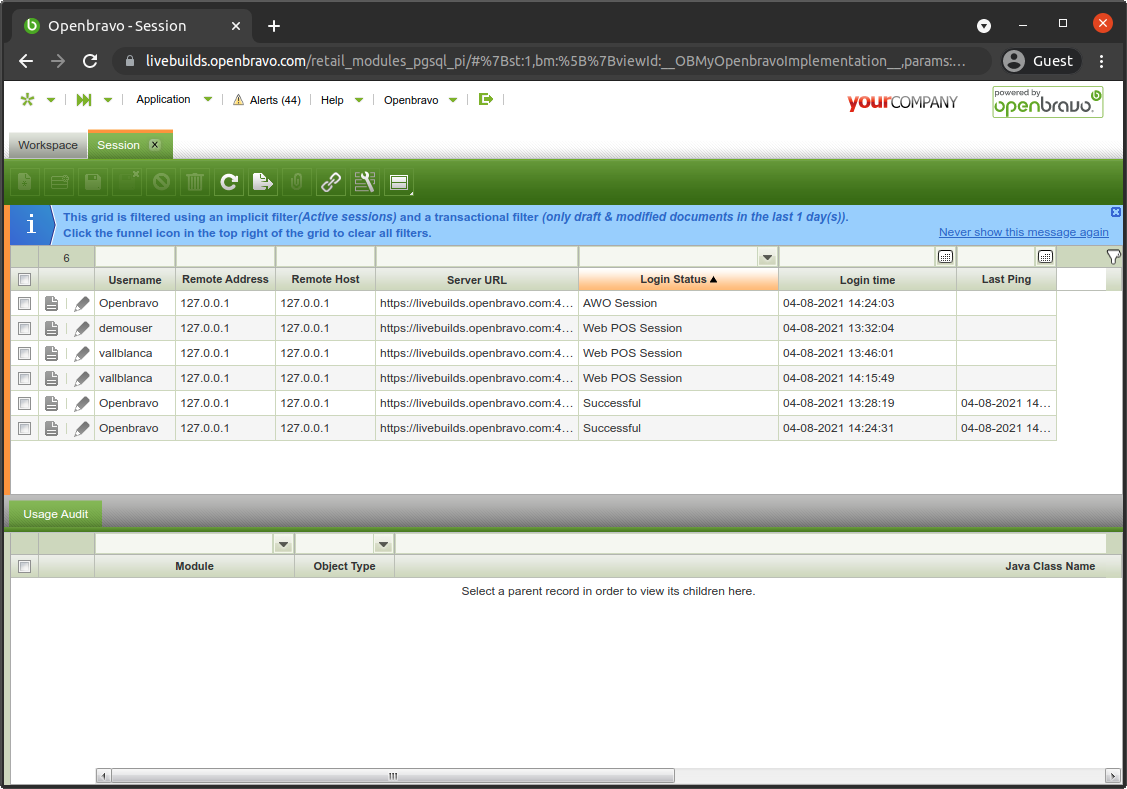Select checkbox for the demouser row
The height and width of the screenshot is (789, 1127).
pos(25,329)
